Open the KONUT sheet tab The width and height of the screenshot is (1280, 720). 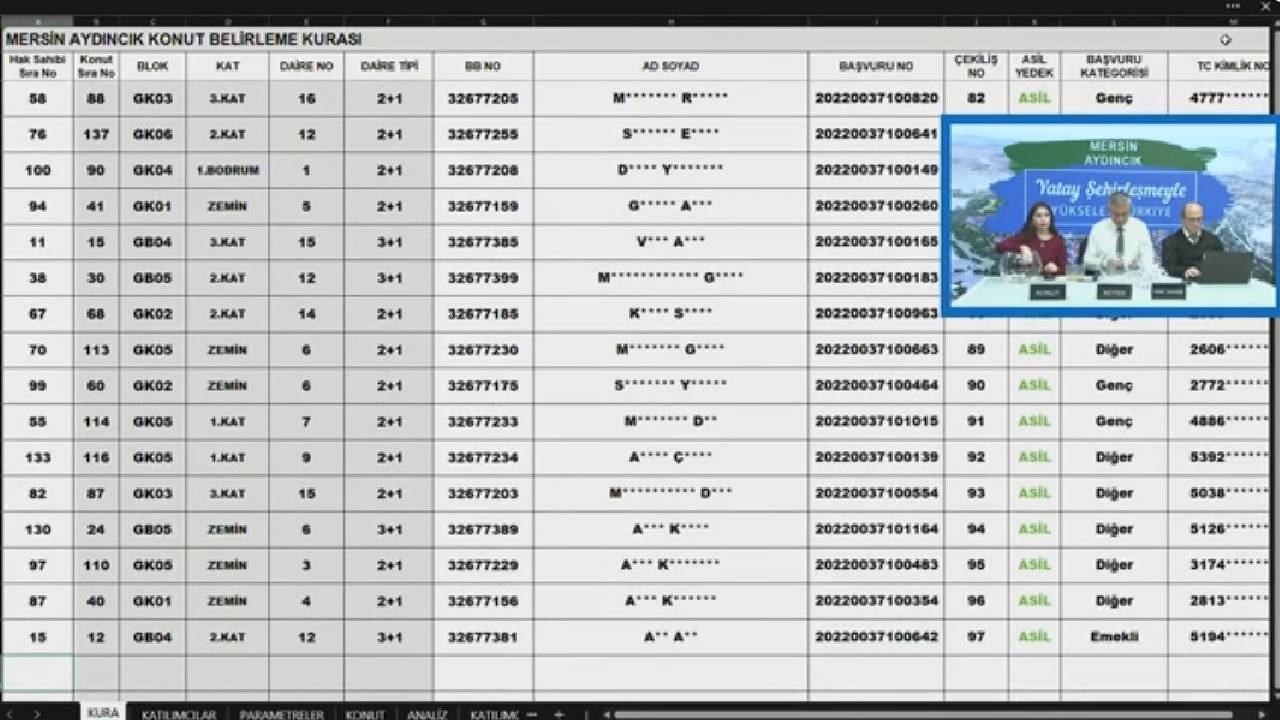(365, 714)
